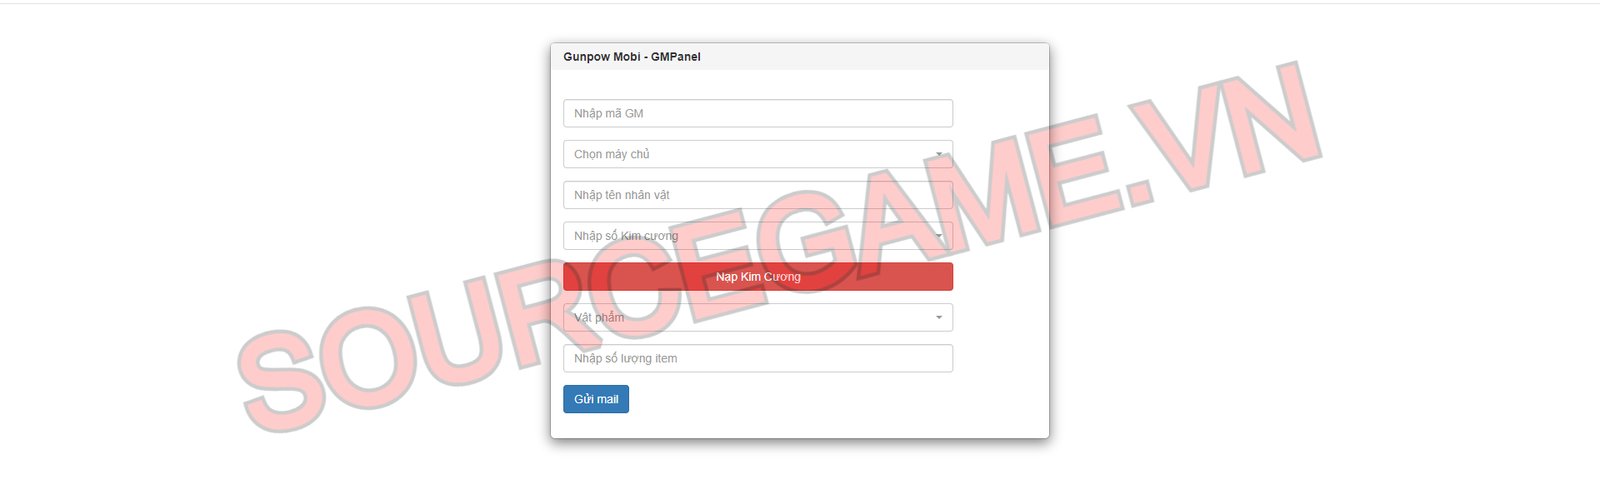The image size is (1600, 504).
Task: Select the character name text box
Action: pos(758,195)
